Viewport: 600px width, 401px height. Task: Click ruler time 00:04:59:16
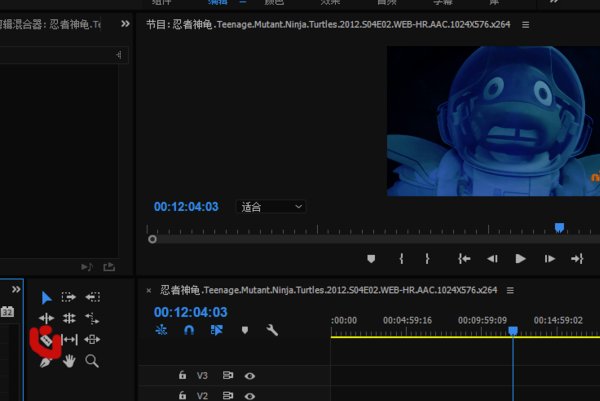pyautogui.click(x=408, y=320)
